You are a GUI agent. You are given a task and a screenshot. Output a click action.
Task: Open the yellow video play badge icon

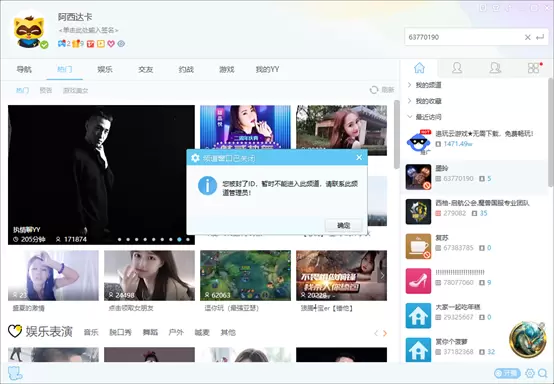click(101, 44)
